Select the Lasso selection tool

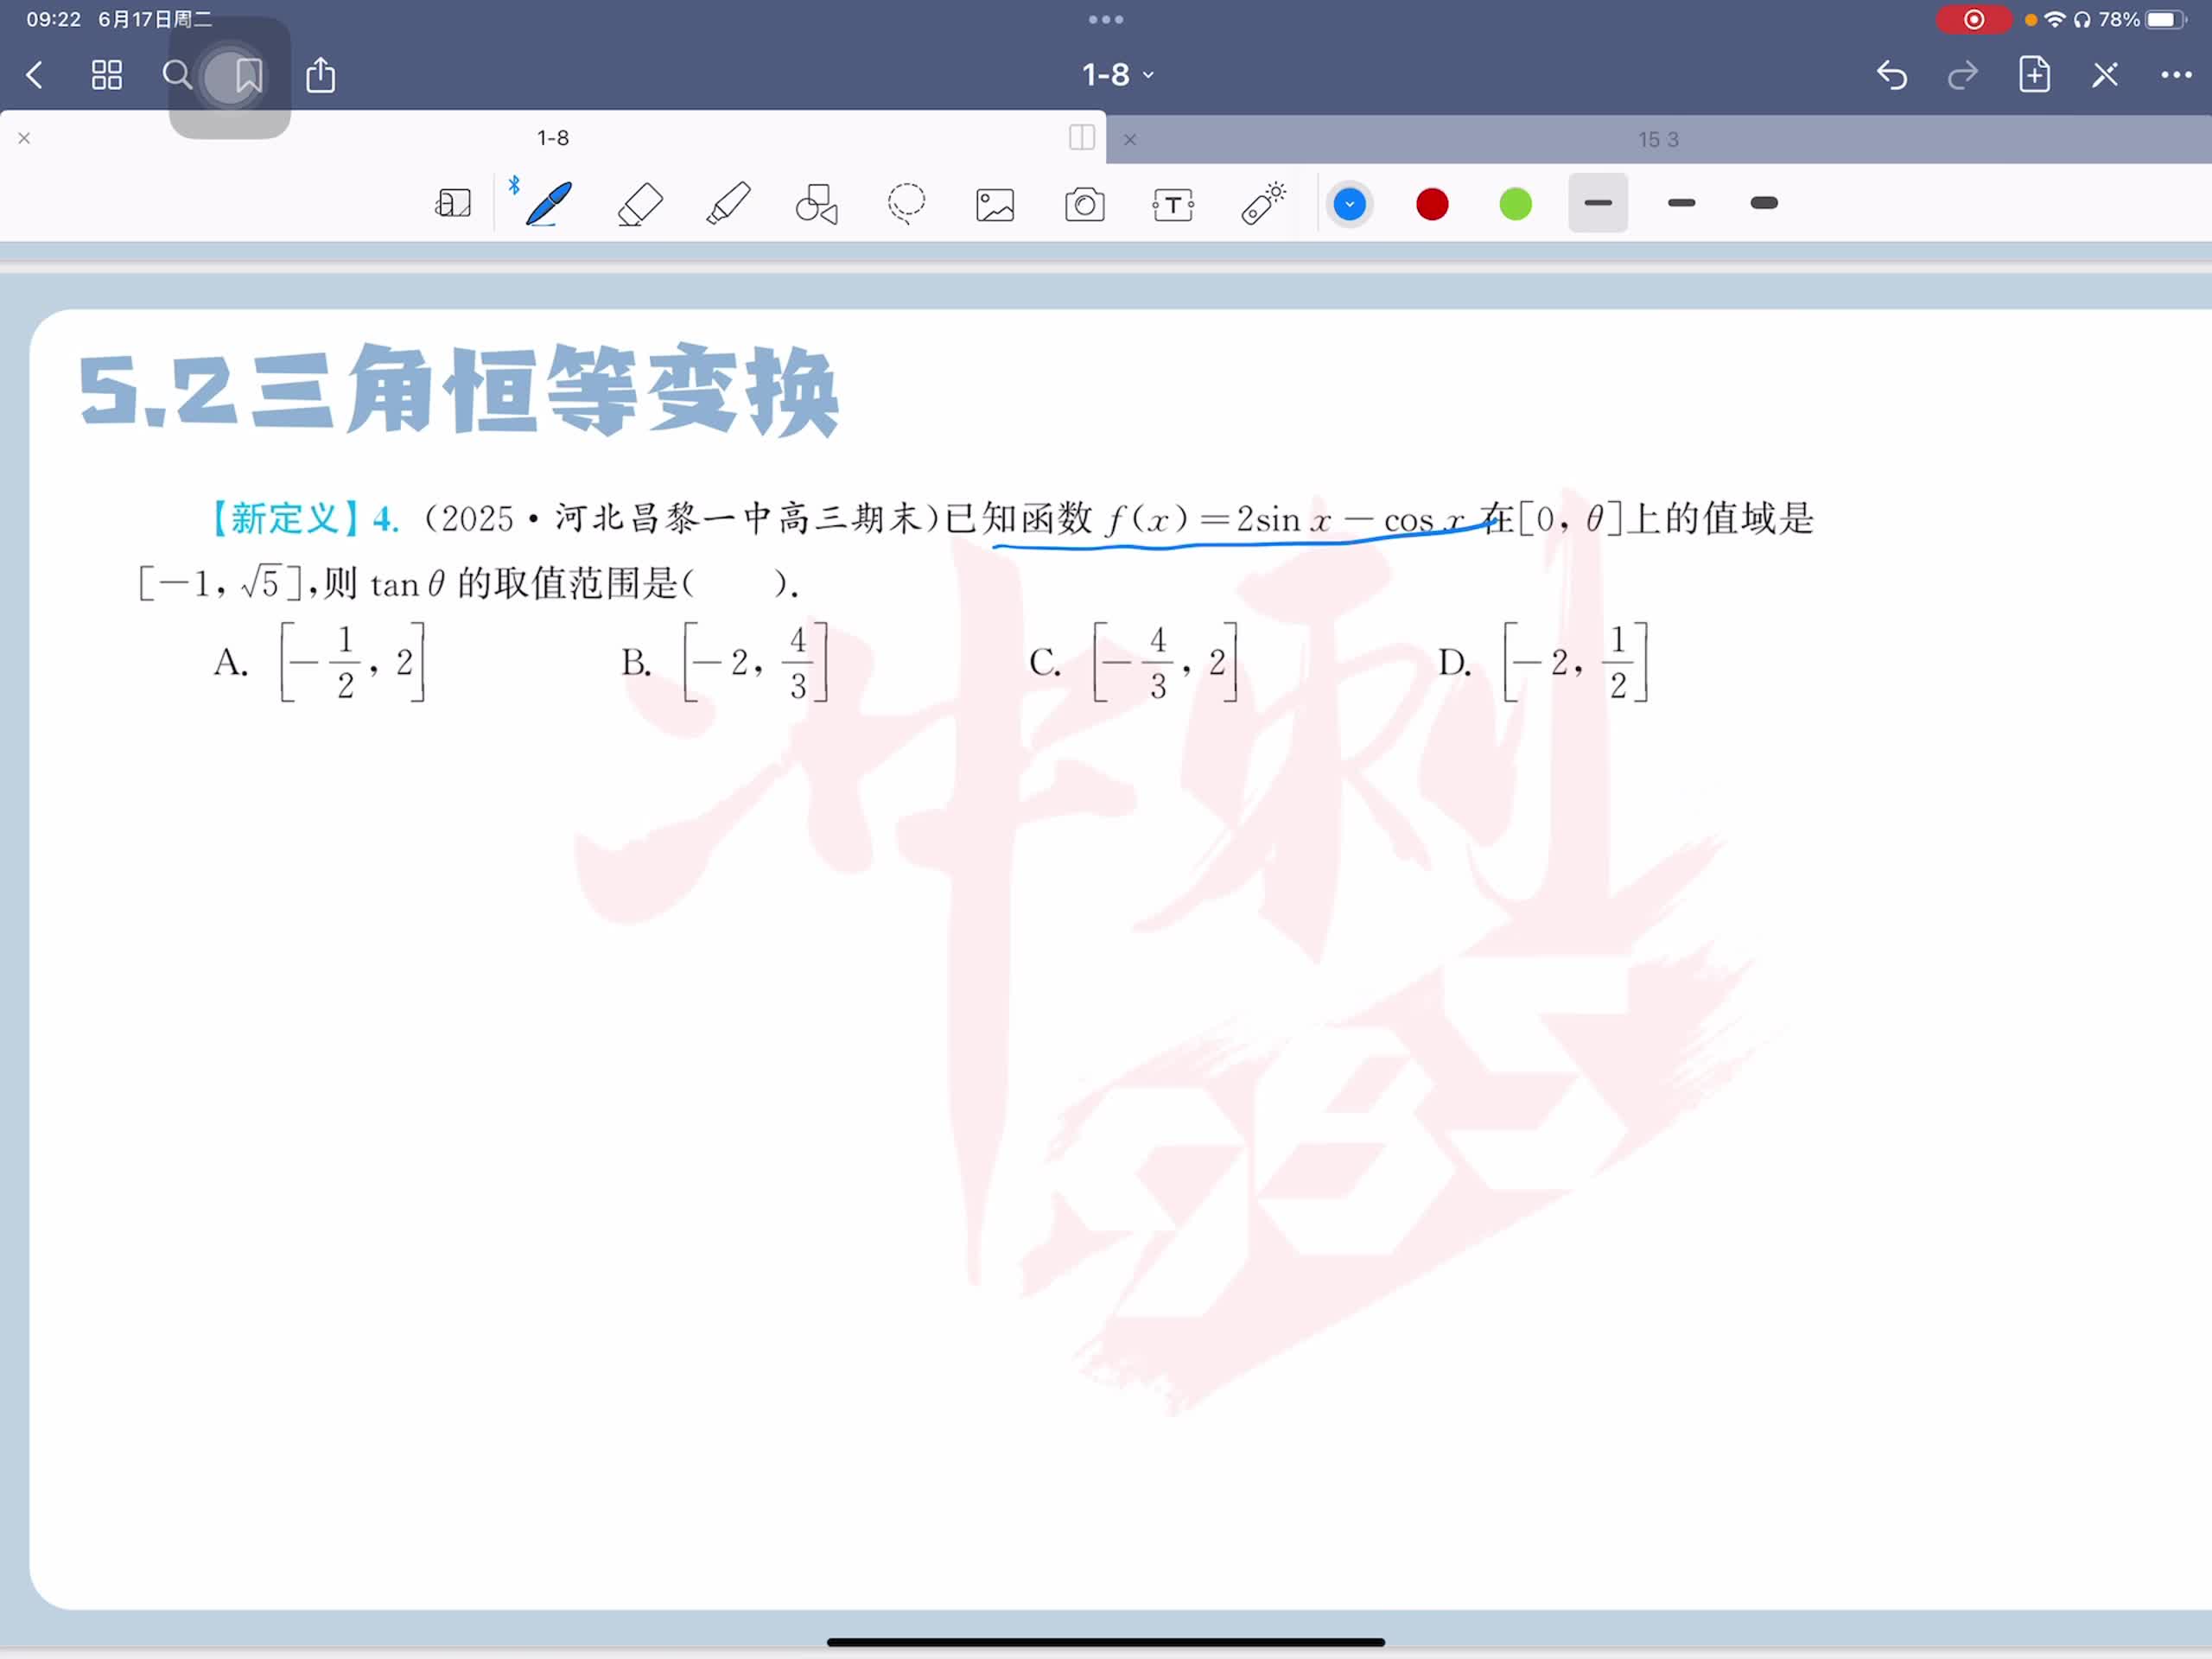906,204
